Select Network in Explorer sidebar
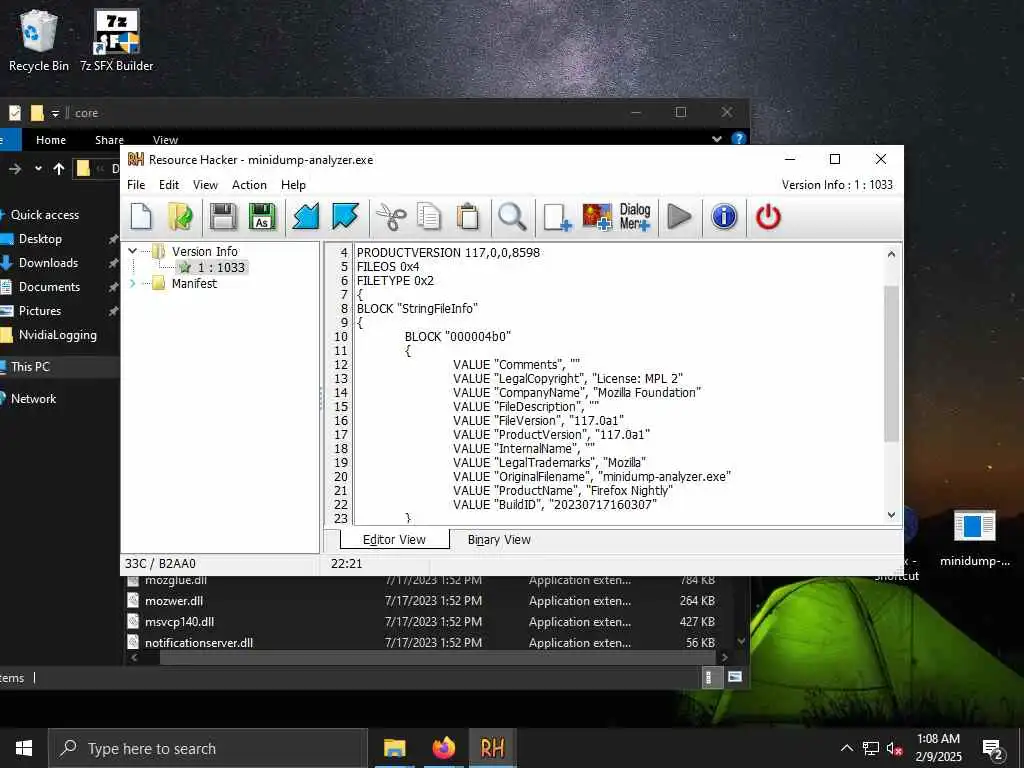Viewport: 1024px width, 768px height. (33, 399)
